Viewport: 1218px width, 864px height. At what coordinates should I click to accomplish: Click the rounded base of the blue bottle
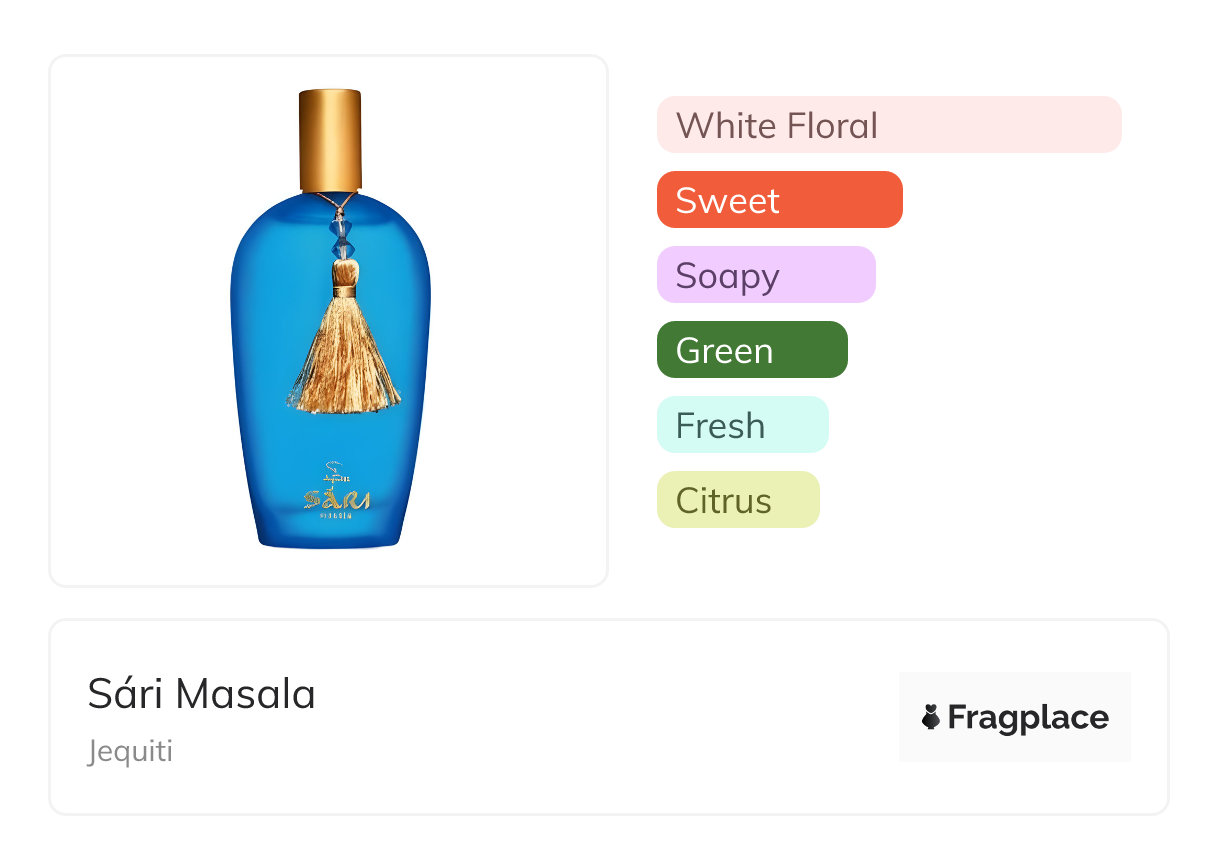point(331,535)
